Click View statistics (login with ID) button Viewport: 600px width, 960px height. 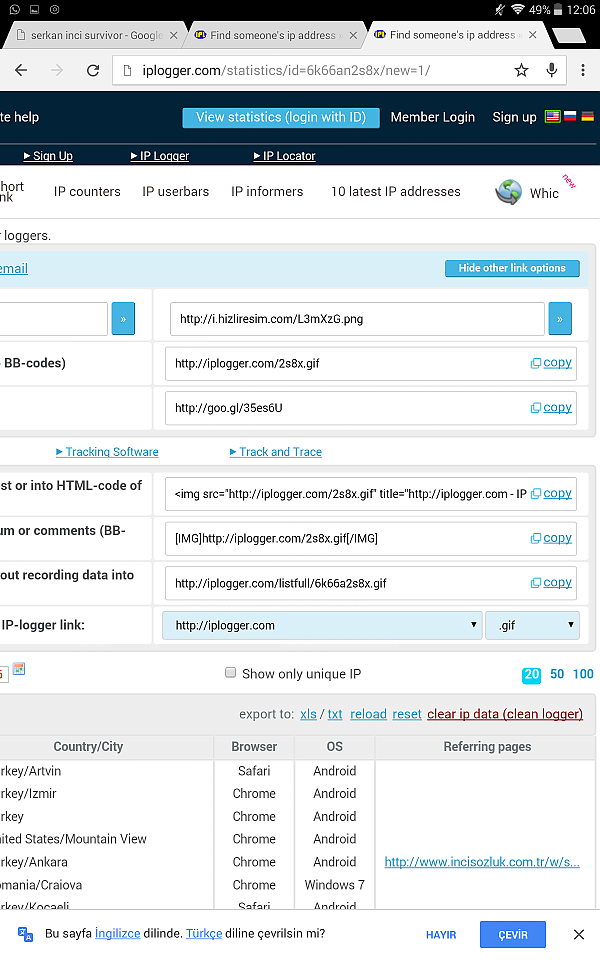pyautogui.click(x=281, y=118)
